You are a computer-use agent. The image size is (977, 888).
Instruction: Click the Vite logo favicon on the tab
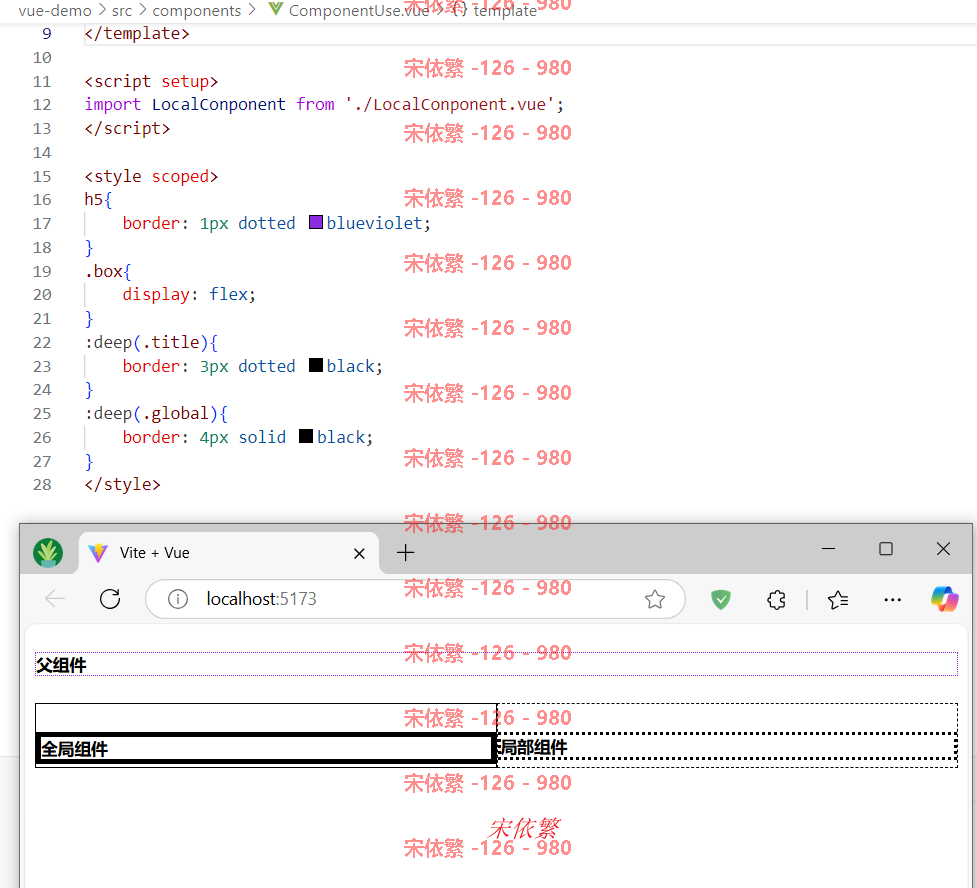click(98, 553)
